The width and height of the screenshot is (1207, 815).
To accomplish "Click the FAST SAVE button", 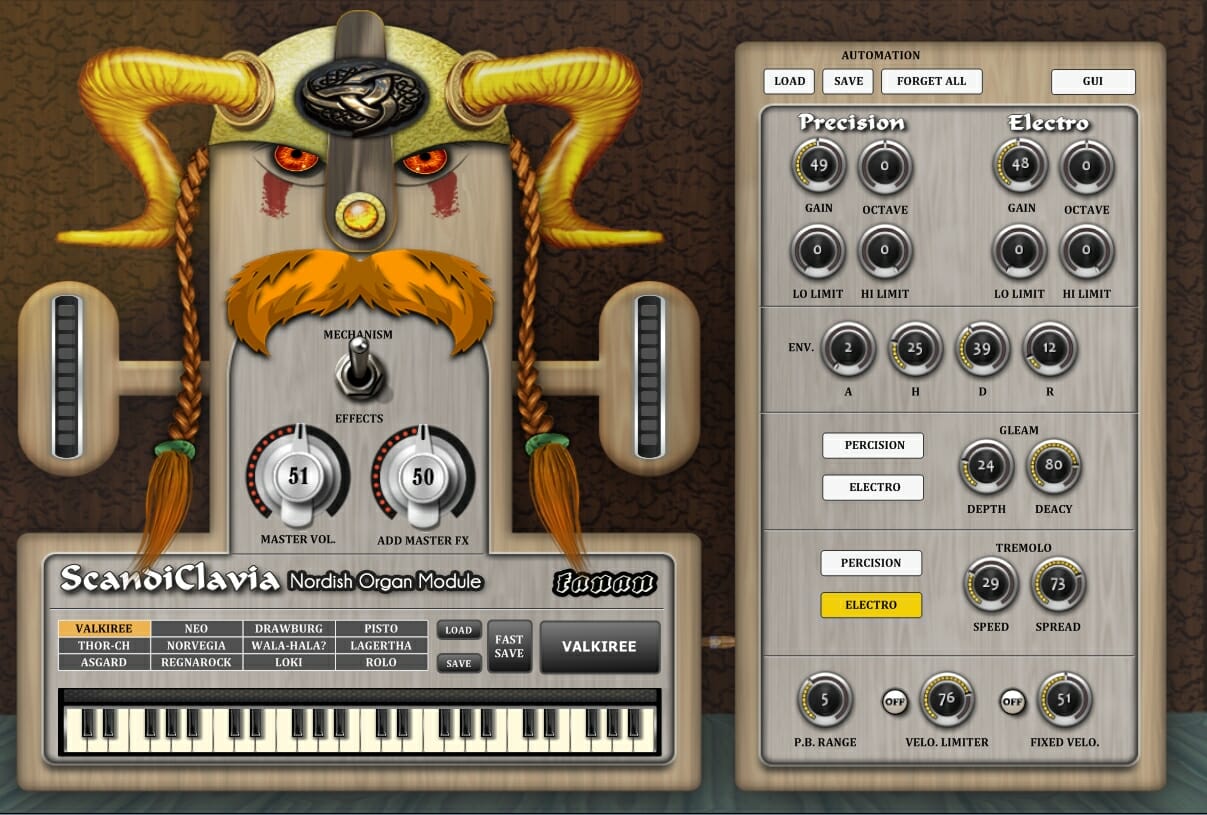I will tap(509, 646).
